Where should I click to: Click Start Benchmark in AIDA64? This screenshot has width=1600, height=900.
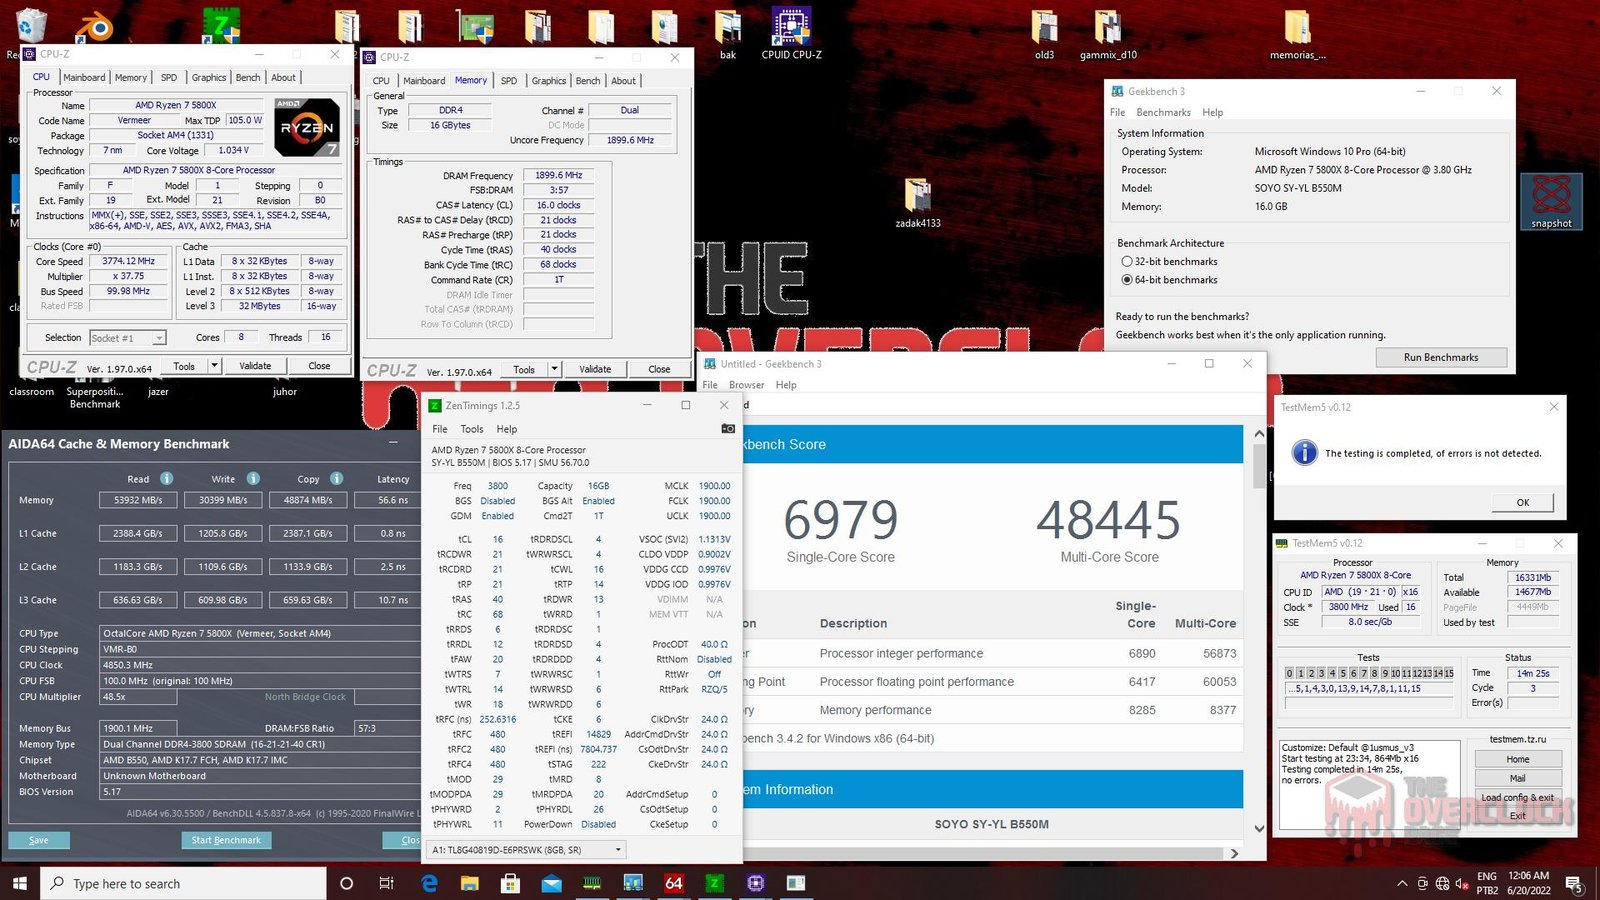226,840
